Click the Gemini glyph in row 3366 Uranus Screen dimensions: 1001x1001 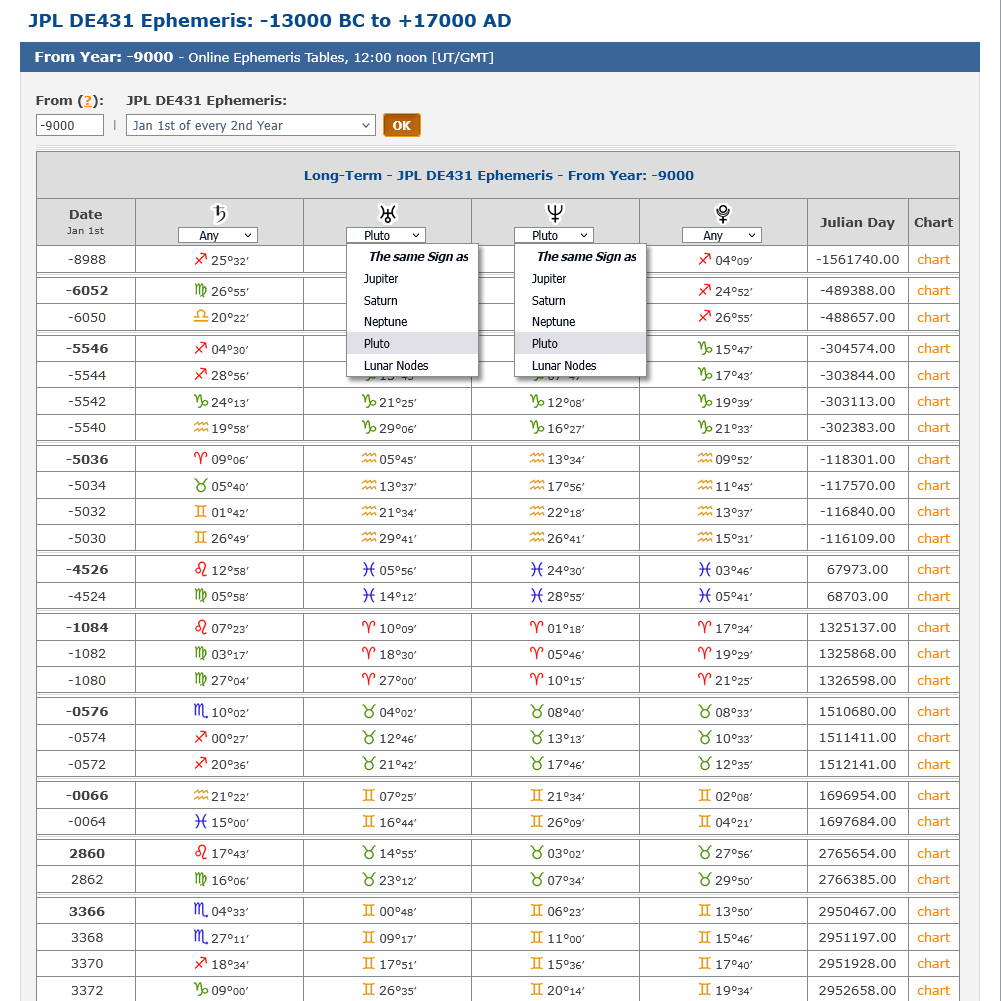(x=368, y=910)
